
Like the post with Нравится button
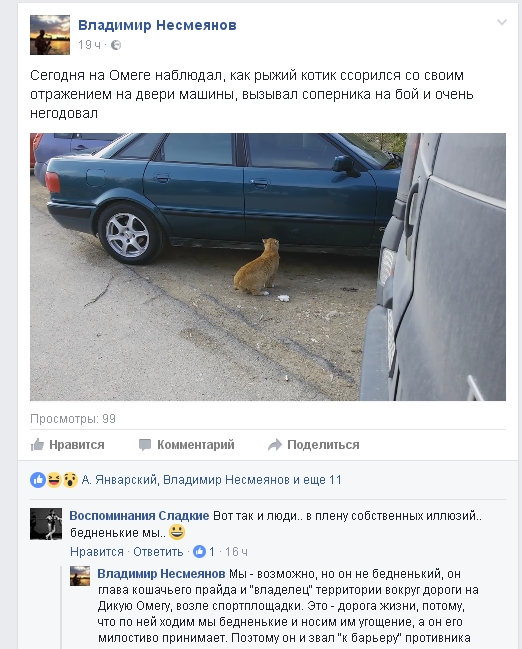click(67, 445)
